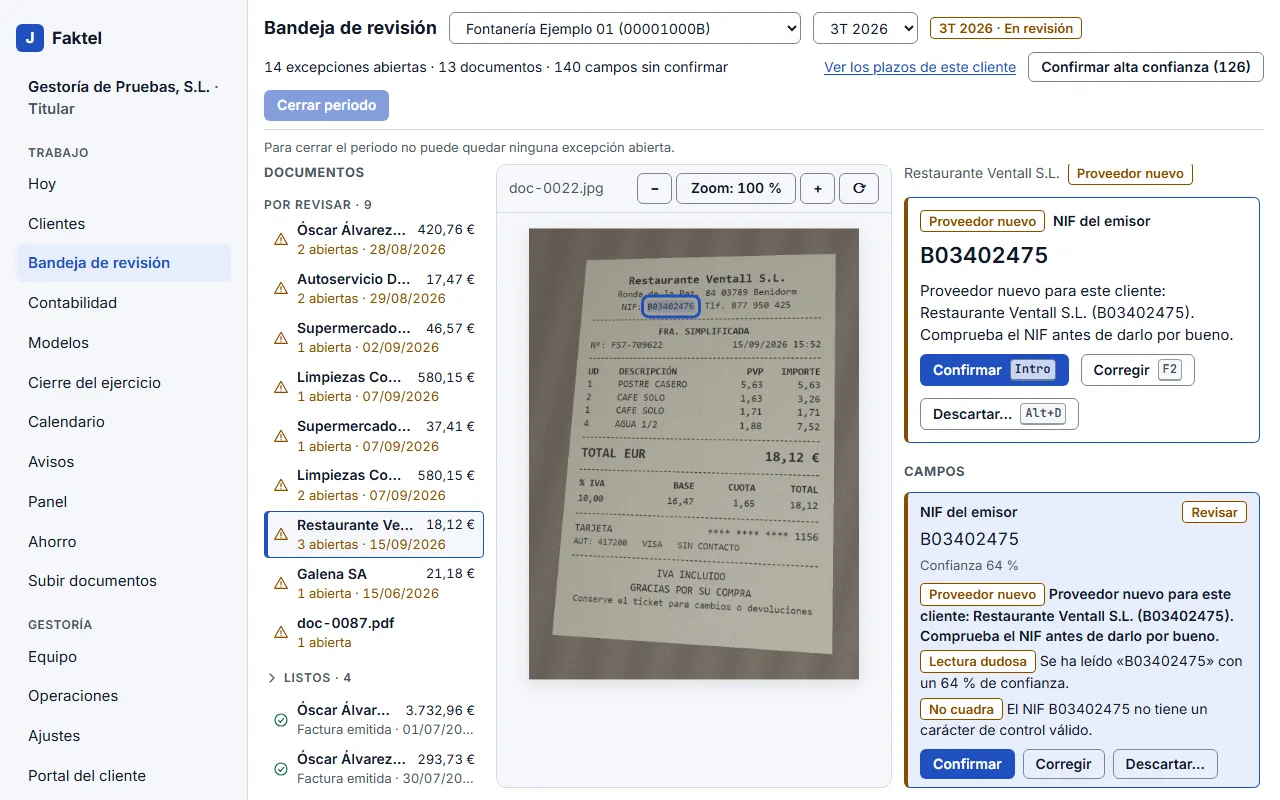
Task: Click Confirmar in the Campos card
Action: [x=967, y=764]
